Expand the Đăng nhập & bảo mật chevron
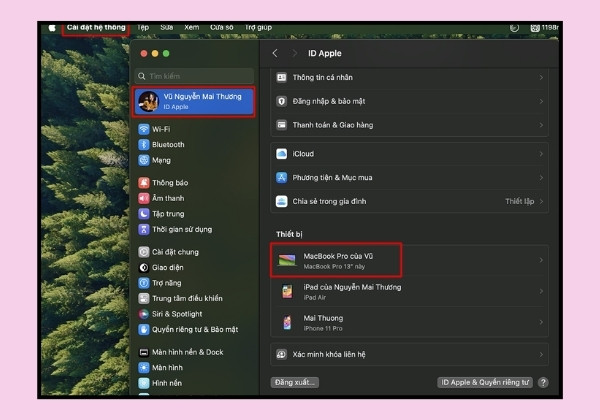This screenshot has height=420, width=600. tap(541, 101)
